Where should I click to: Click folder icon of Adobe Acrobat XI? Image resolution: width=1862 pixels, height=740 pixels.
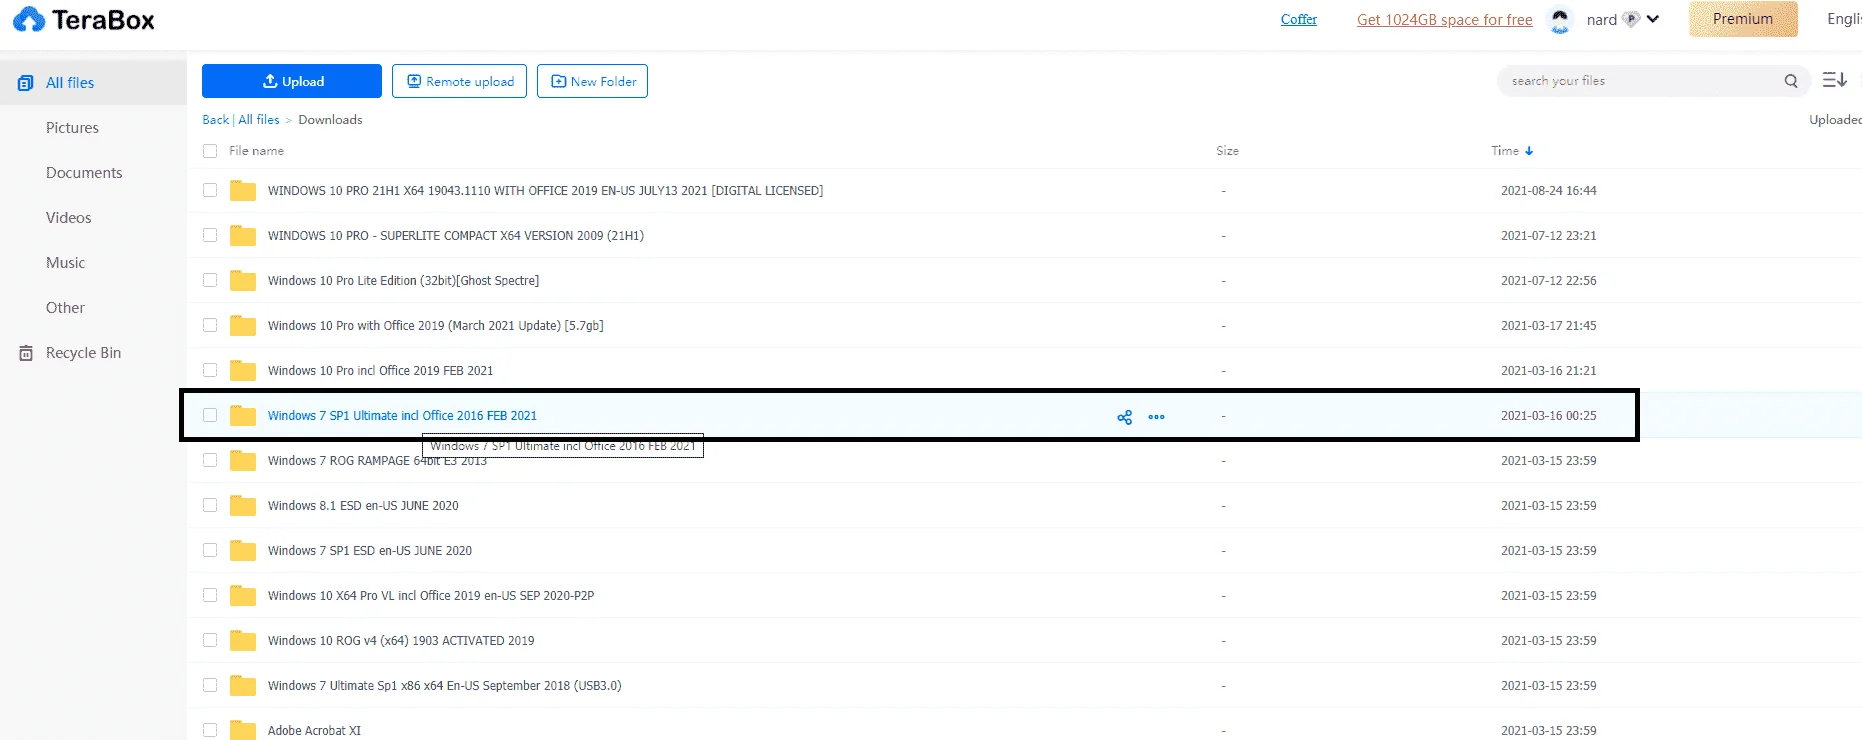coord(243,730)
